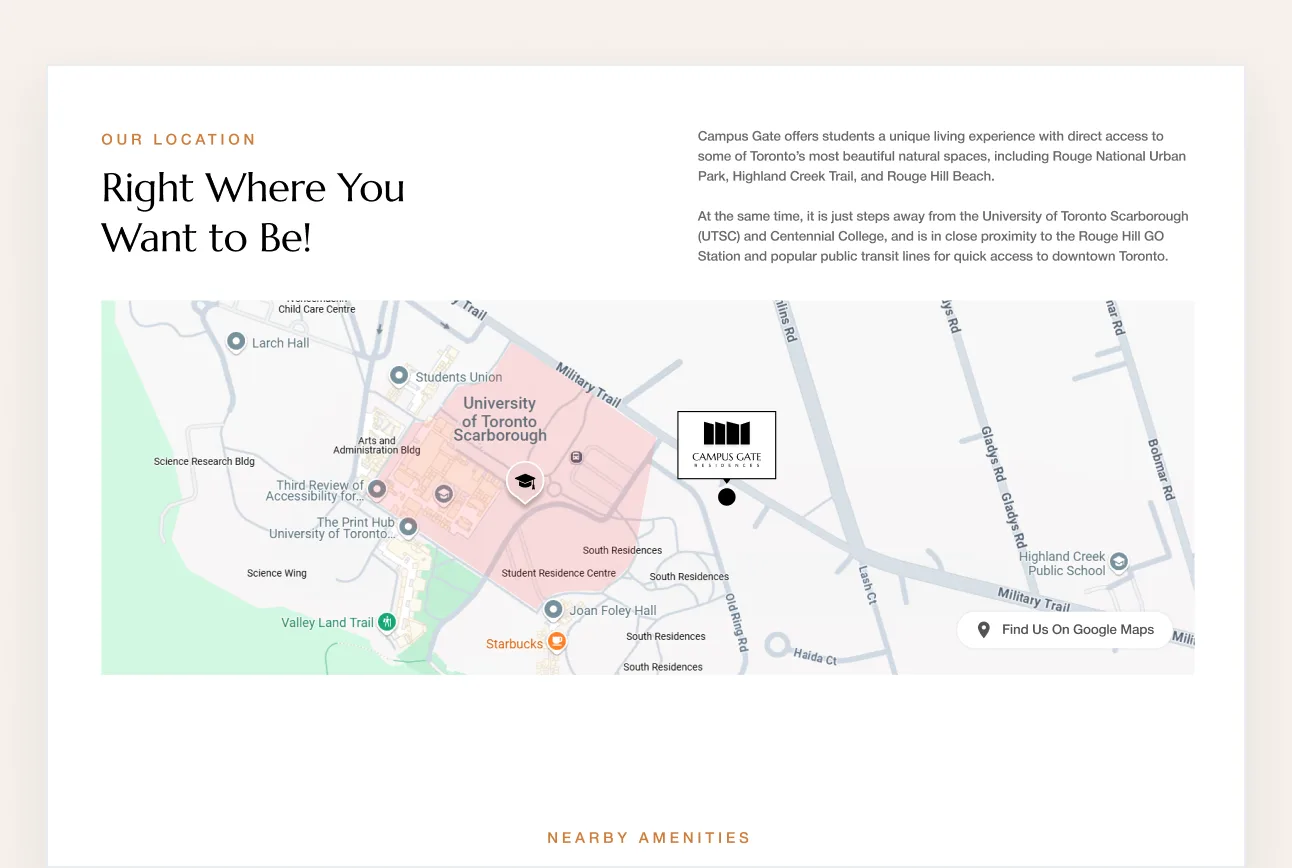
Task: Click the Students Union text label
Action: (x=459, y=377)
